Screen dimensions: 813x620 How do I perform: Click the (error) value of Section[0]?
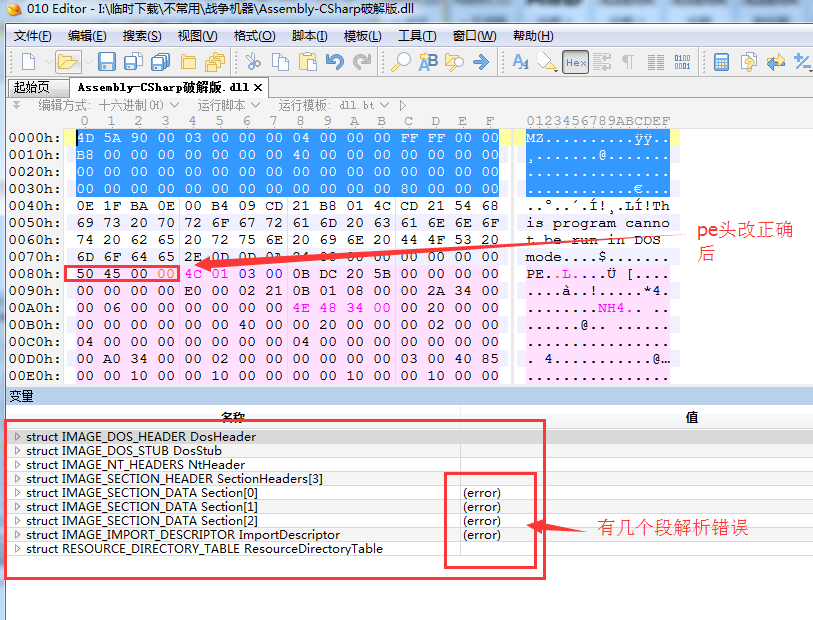coord(482,492)
